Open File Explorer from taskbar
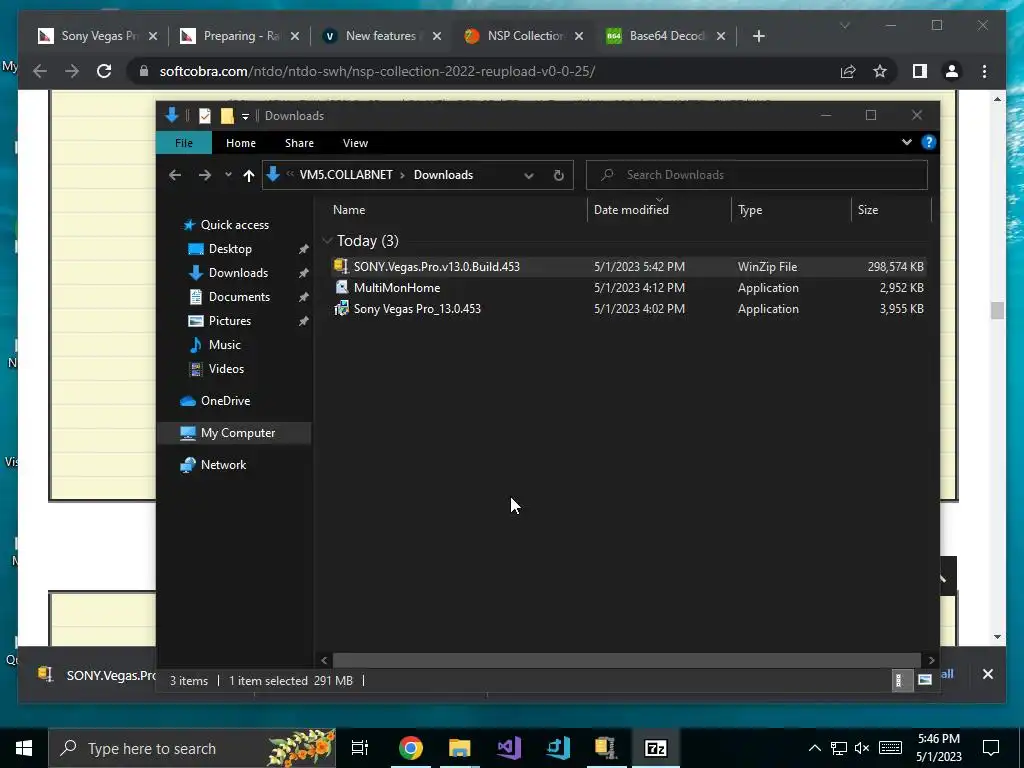 click(460, 748)
